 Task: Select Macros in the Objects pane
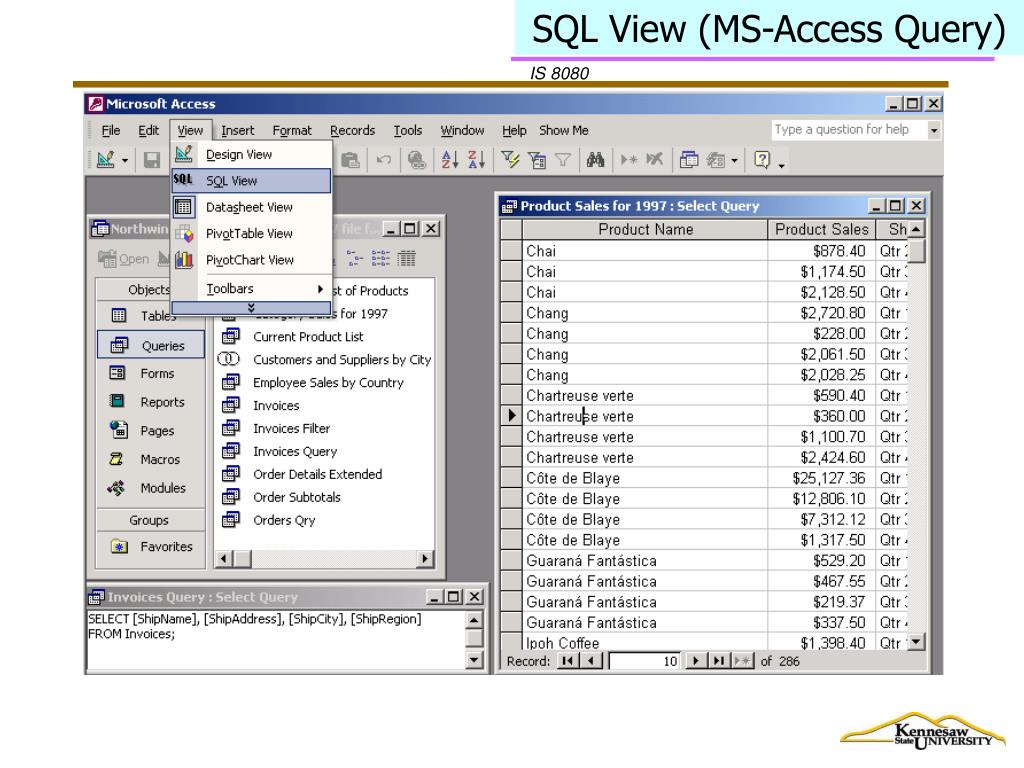coord(150,460)
